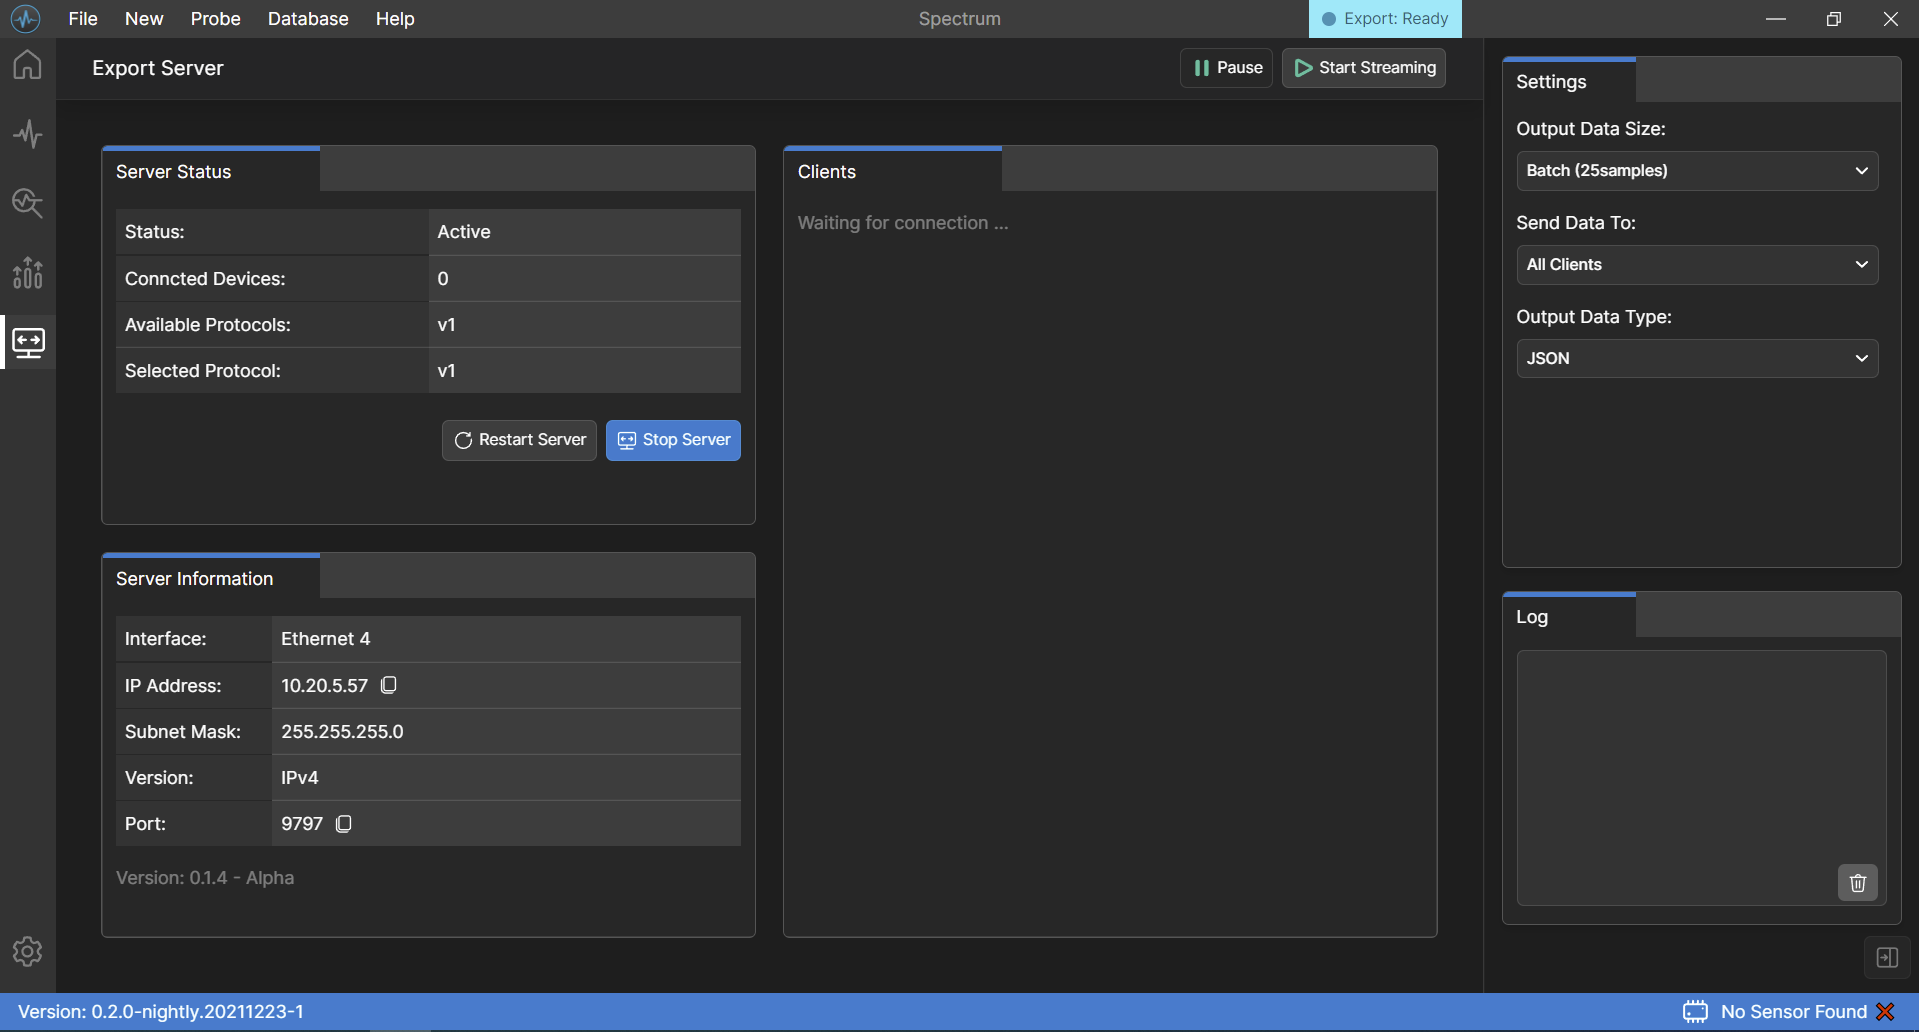Open the Send Data To dropdown
This screenshot has height=1032, width=1919.
(1696, 265)
